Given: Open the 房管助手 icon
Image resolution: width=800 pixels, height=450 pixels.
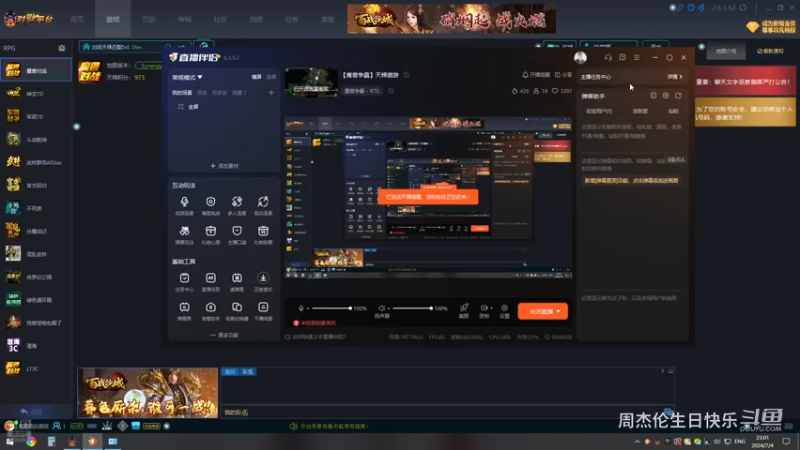Looking at the screenshot, I should 210,307.
